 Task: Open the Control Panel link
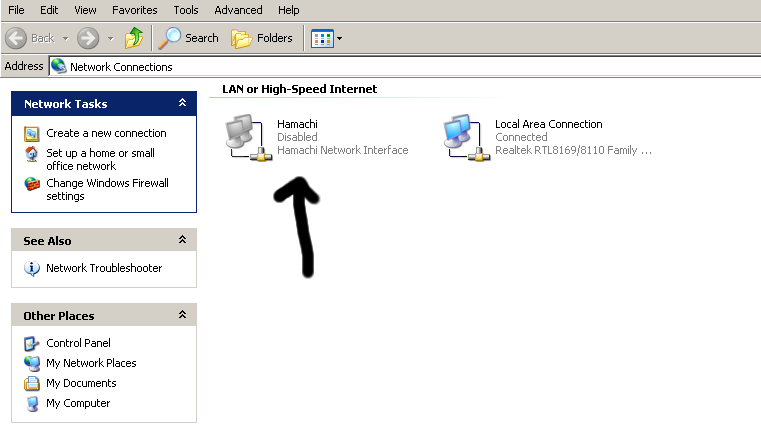tap(78, 343)
